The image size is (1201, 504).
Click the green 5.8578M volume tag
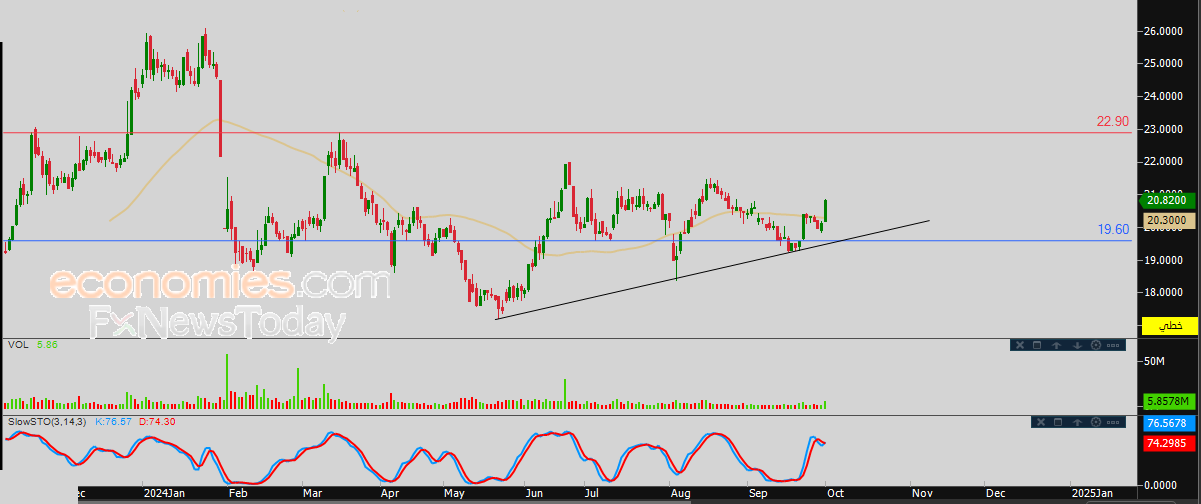pyautogui.click(x=1169, y=401)
